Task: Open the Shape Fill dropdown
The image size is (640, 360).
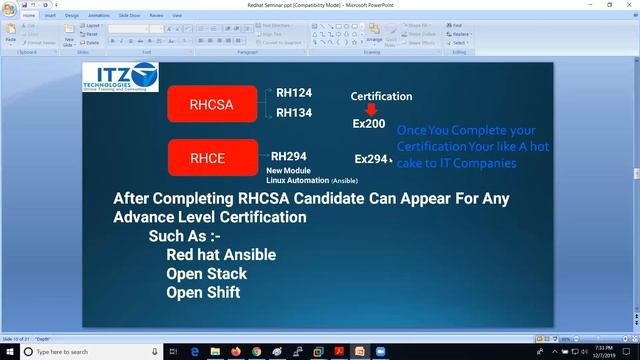Action: pos(416,25)
